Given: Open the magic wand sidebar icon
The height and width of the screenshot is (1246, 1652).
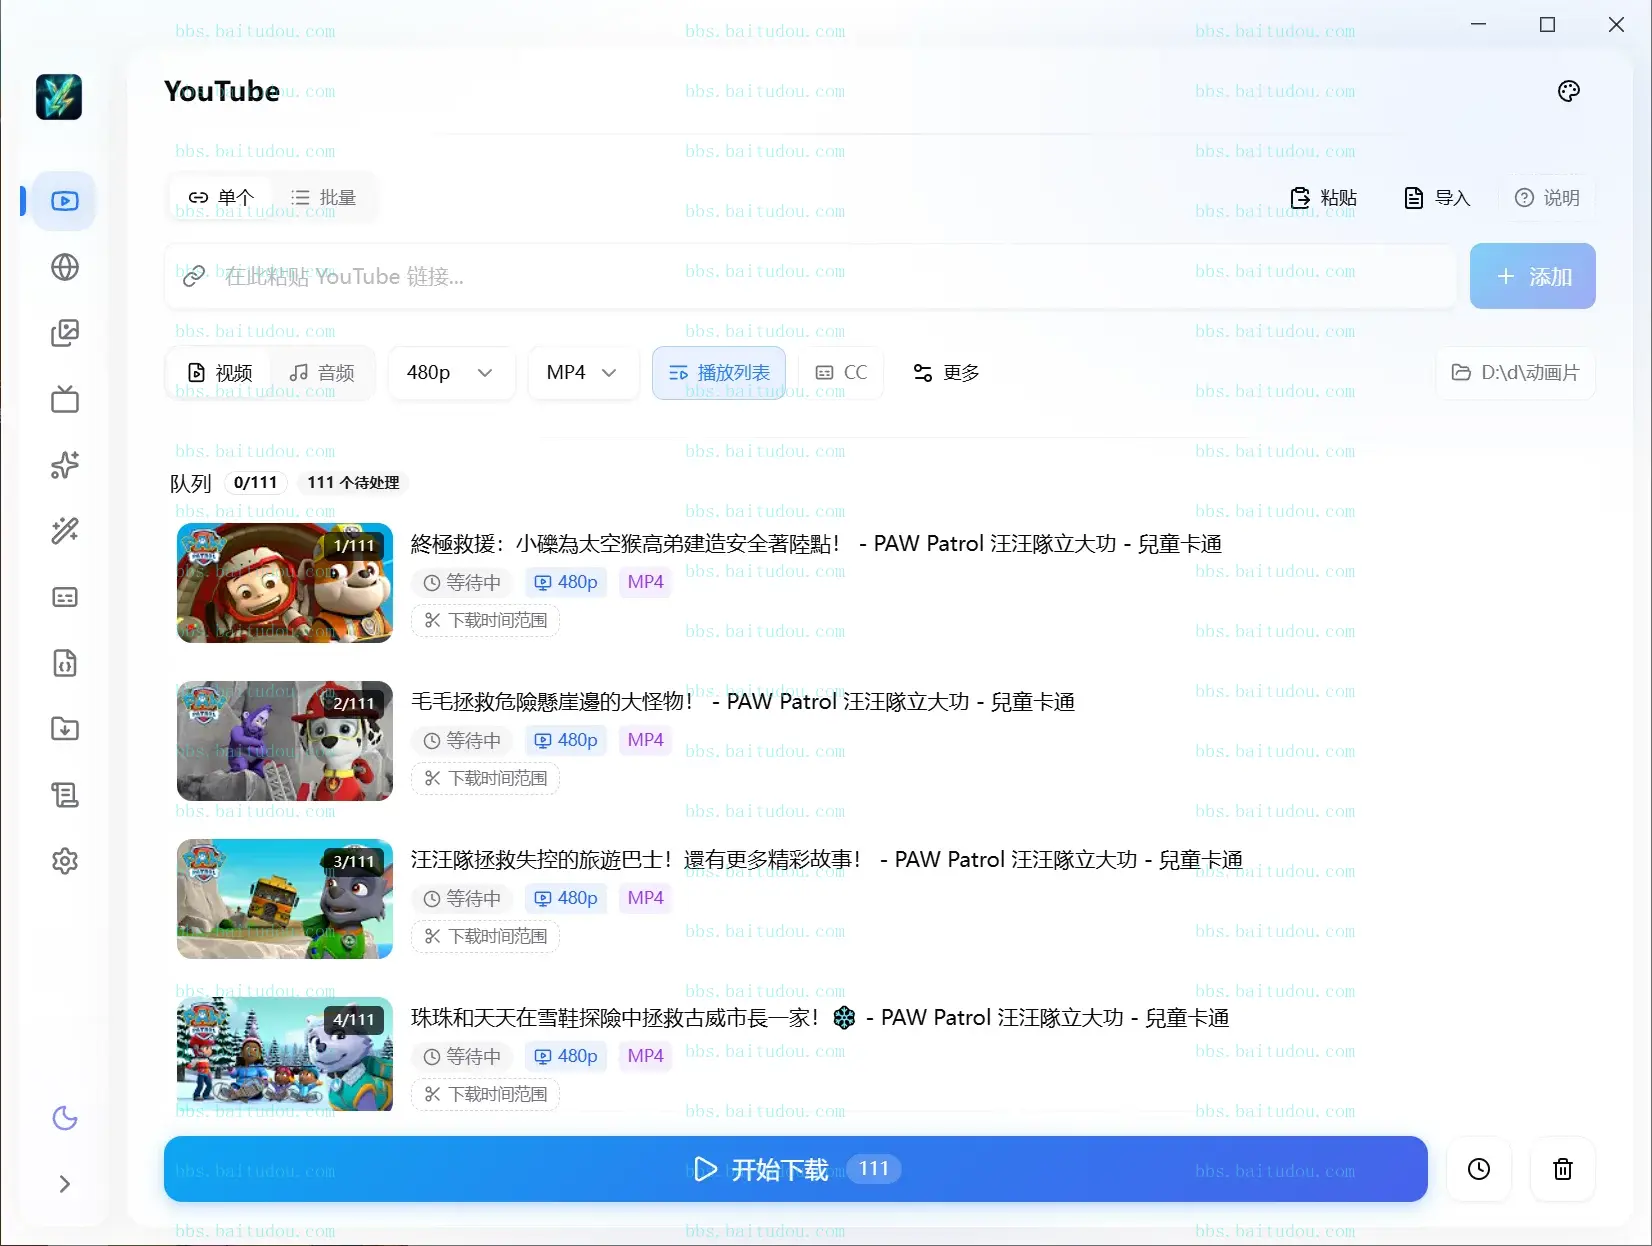Looking at the screenshot, I should click(x=65, y=531).
